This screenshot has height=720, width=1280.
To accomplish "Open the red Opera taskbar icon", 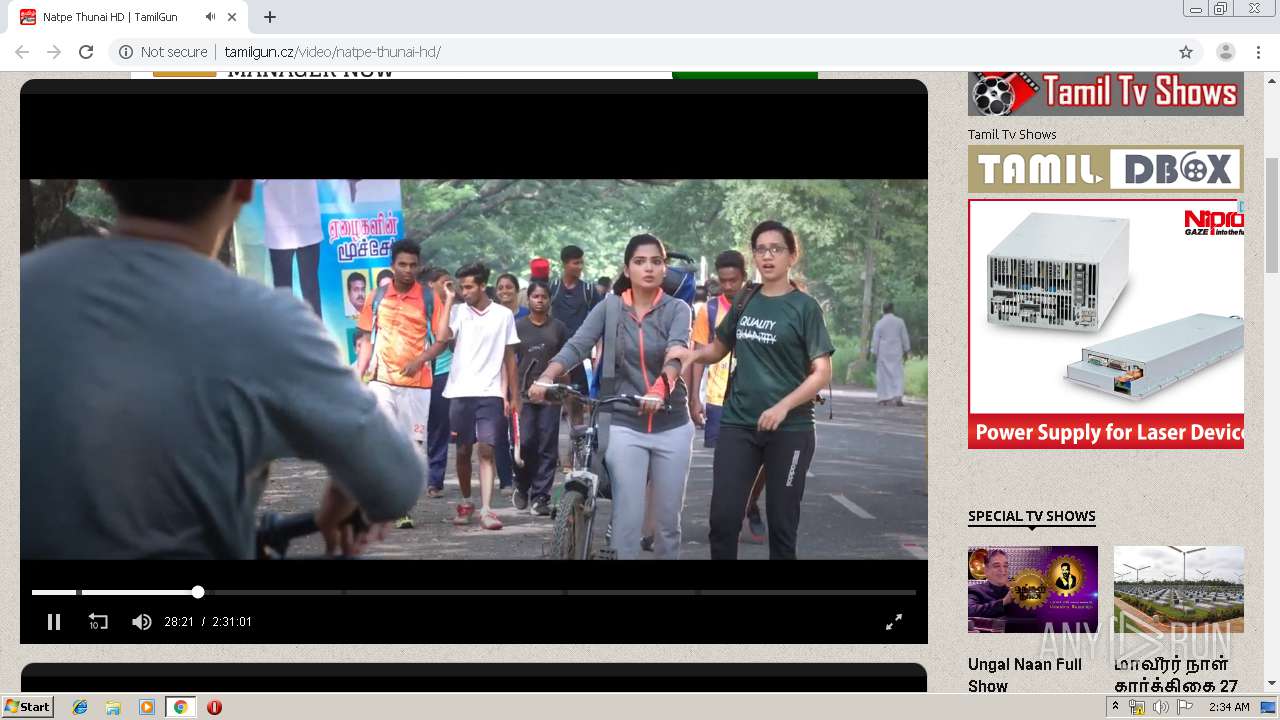I will point(214,707).
